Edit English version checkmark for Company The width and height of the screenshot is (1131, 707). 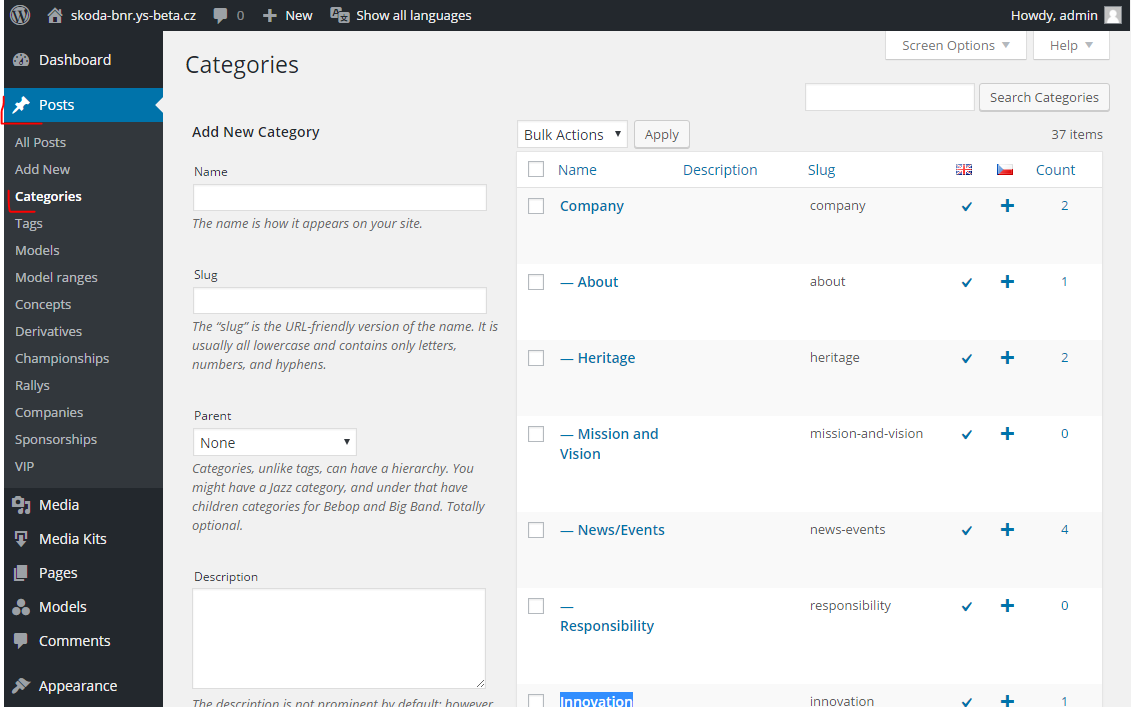point(967,206)
